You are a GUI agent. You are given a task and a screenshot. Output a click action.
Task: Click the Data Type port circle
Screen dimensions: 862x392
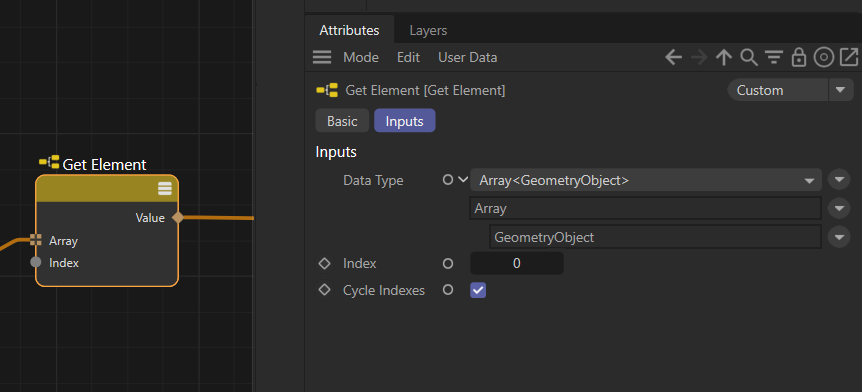point(447,180)
